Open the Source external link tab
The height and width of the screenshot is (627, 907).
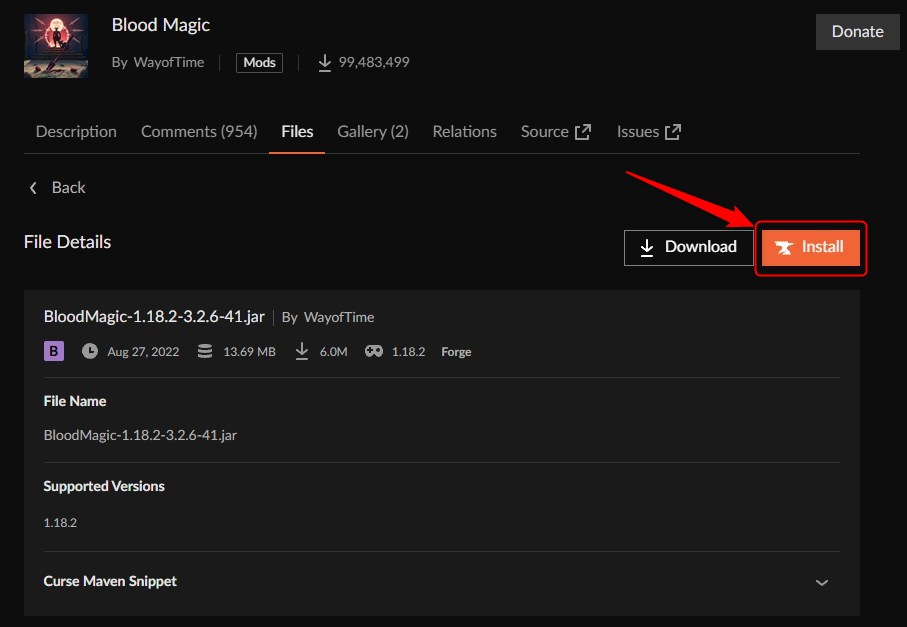[556, 132]
